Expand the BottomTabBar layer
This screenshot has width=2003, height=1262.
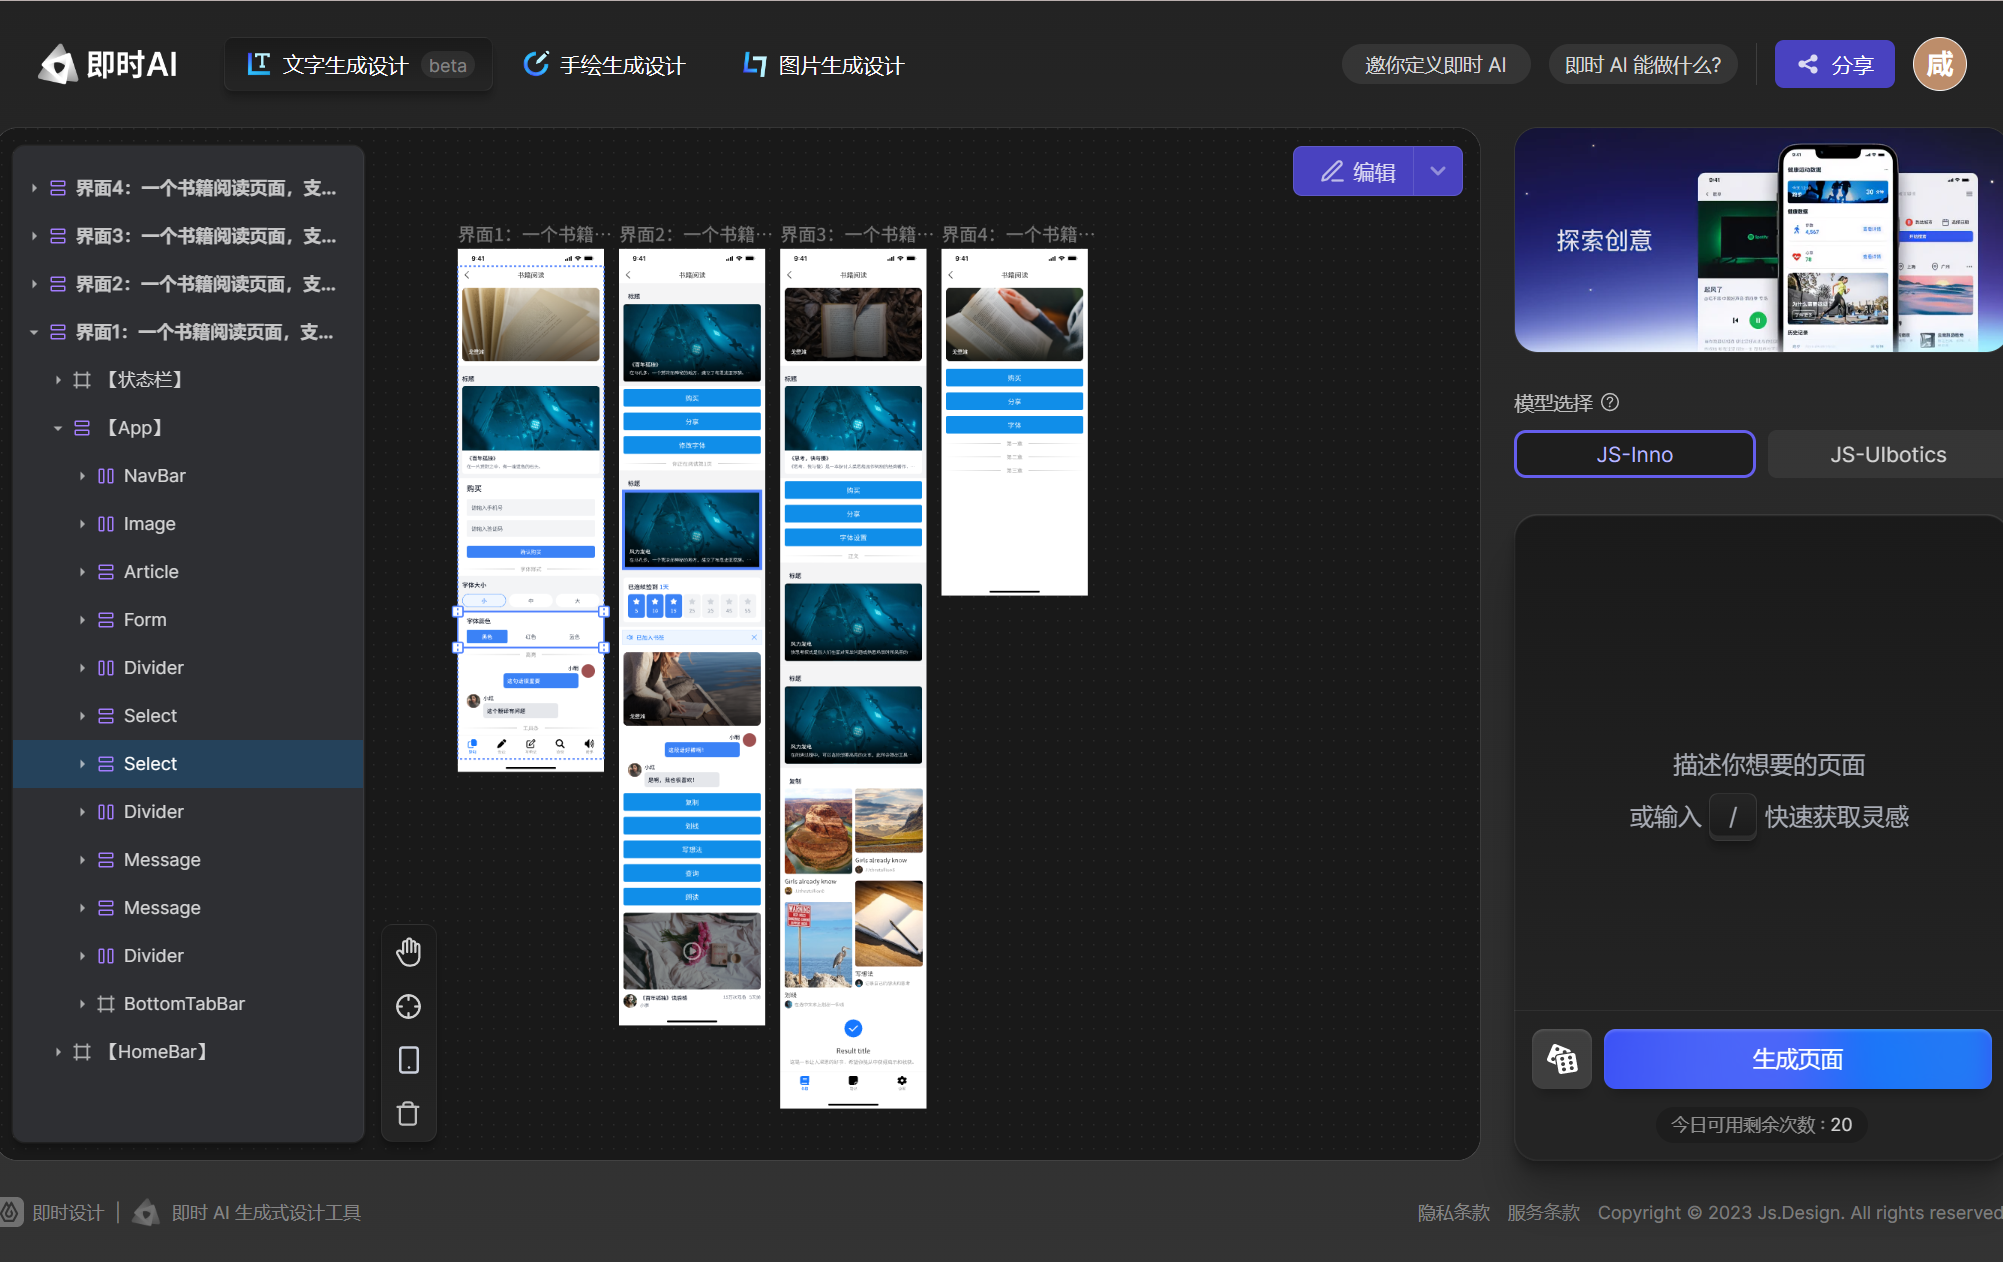tap(82, 1004)
